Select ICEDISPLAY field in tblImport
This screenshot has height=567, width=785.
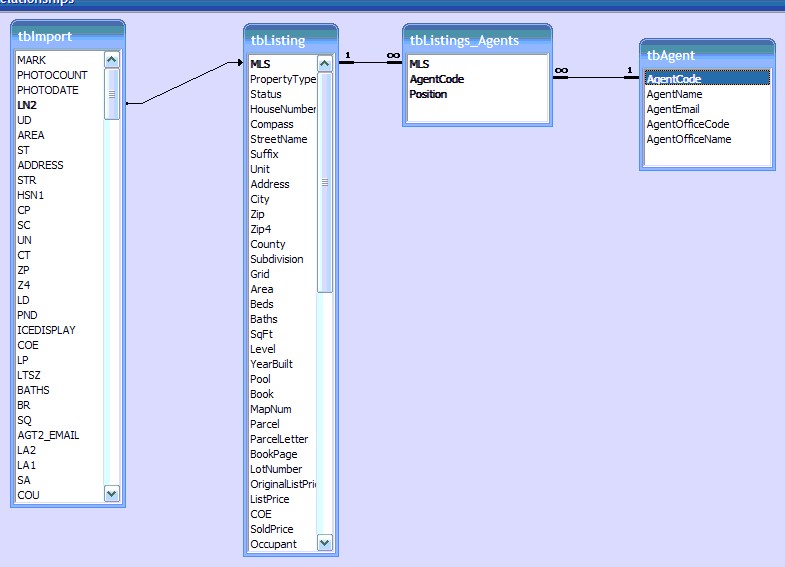(47, 330)
